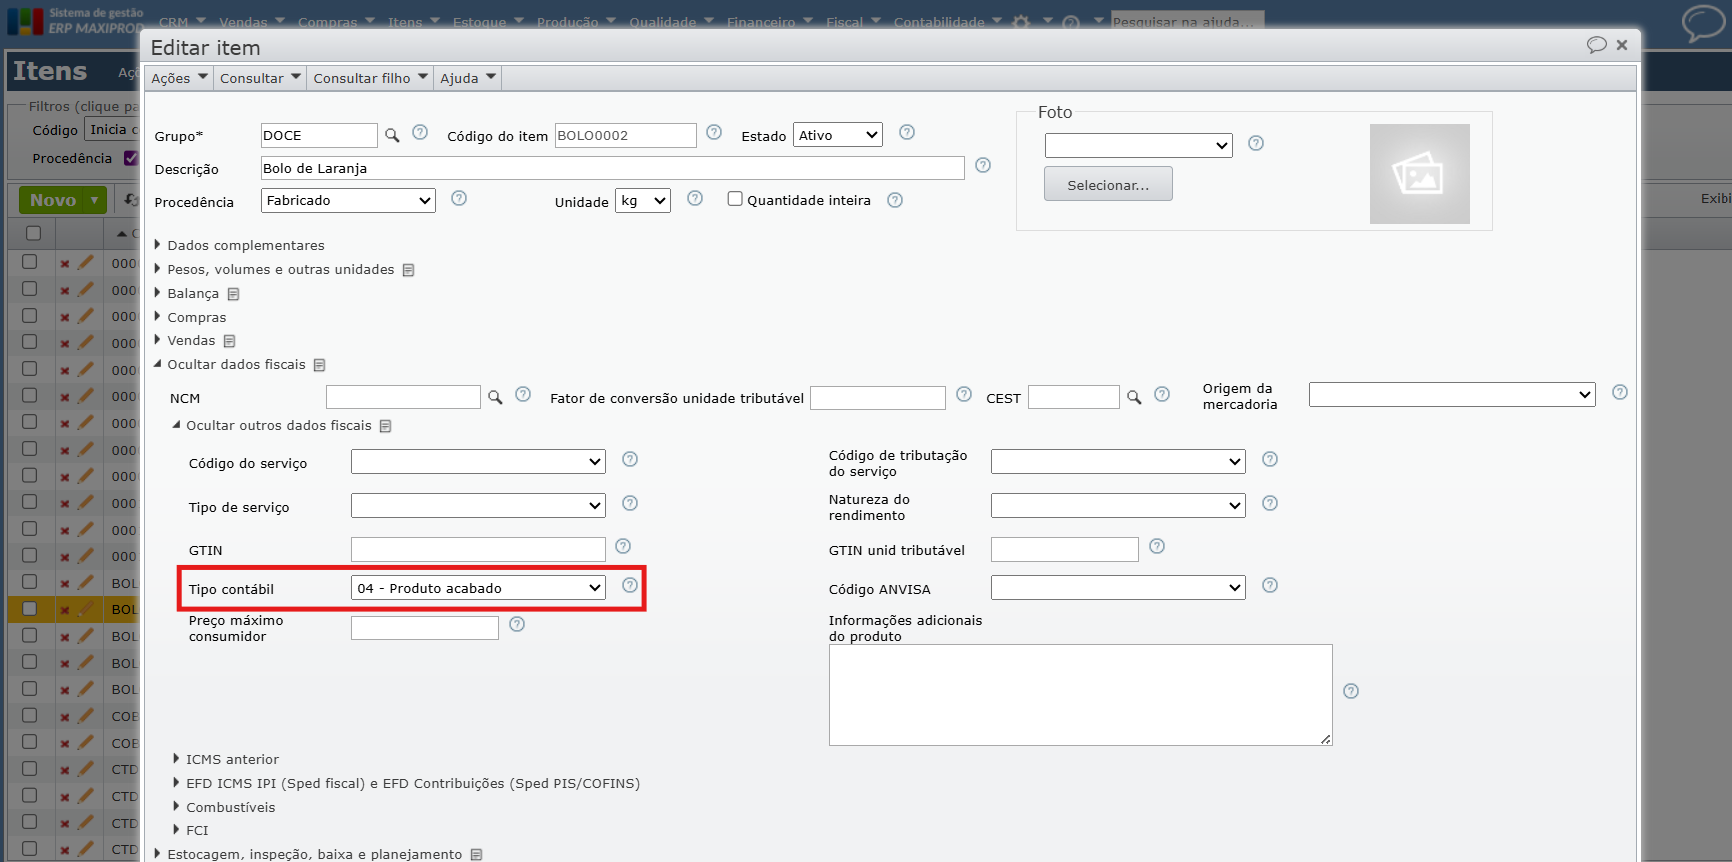Click the CEST search magnifier icon
1732x862 pixels.
[1134, 398]
